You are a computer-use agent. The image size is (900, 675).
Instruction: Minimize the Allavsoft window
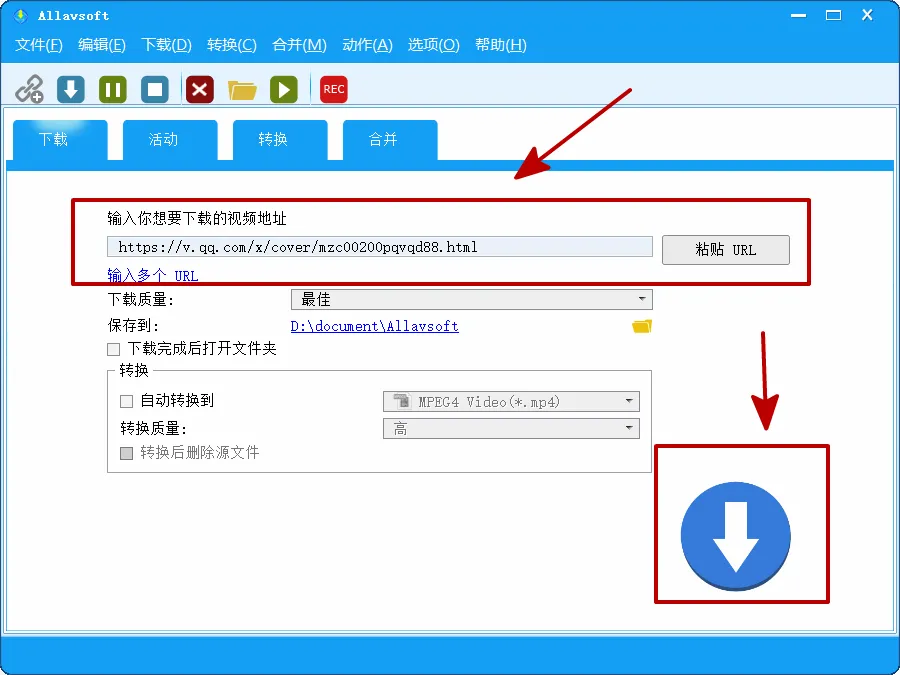coord(798,15)
